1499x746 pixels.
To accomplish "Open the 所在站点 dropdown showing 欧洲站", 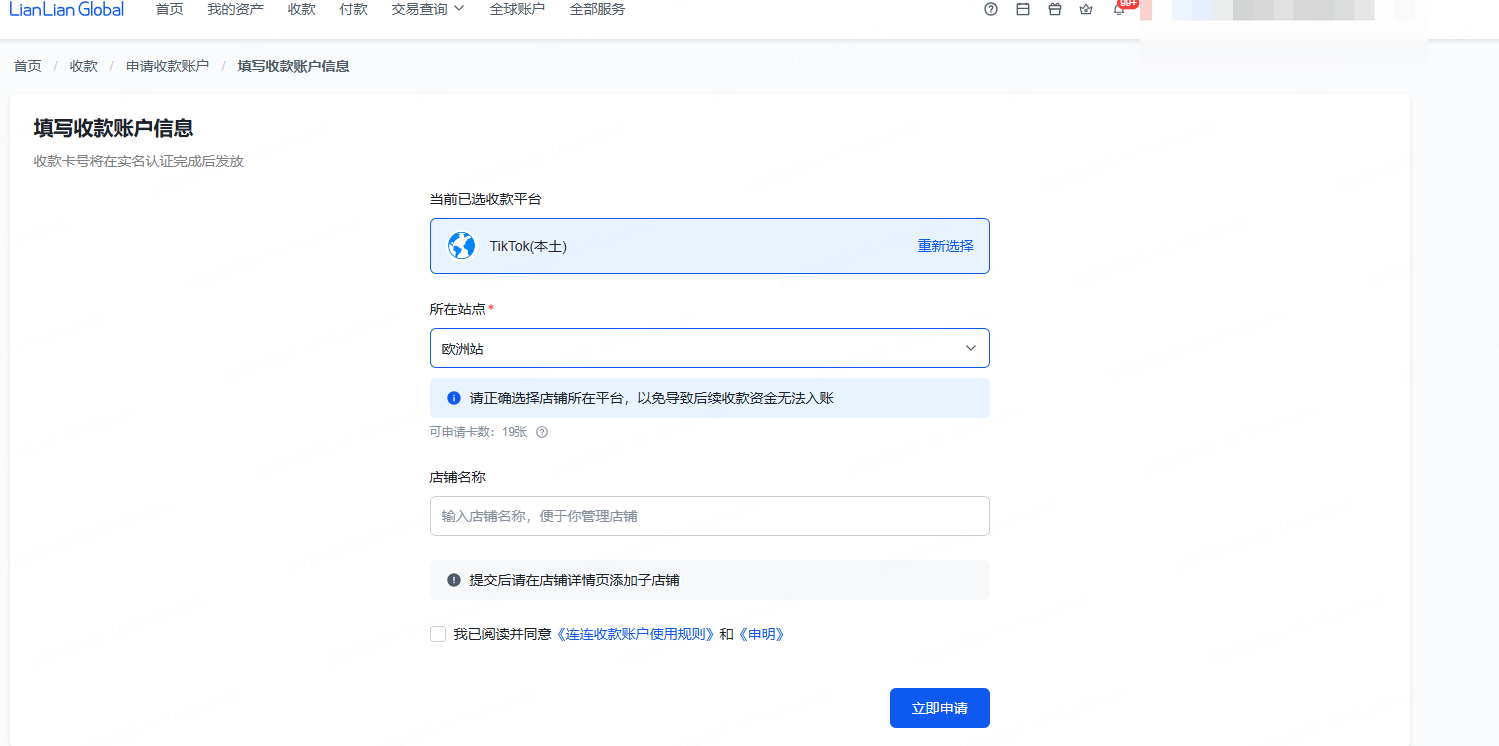I will click(710, 348).
